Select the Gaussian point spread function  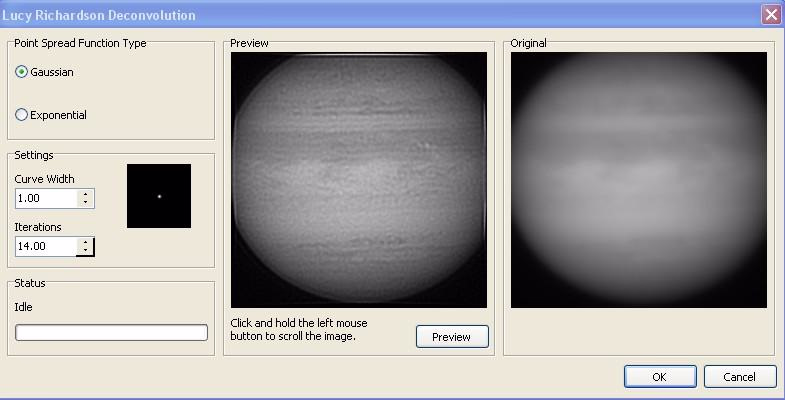(22, 72)
